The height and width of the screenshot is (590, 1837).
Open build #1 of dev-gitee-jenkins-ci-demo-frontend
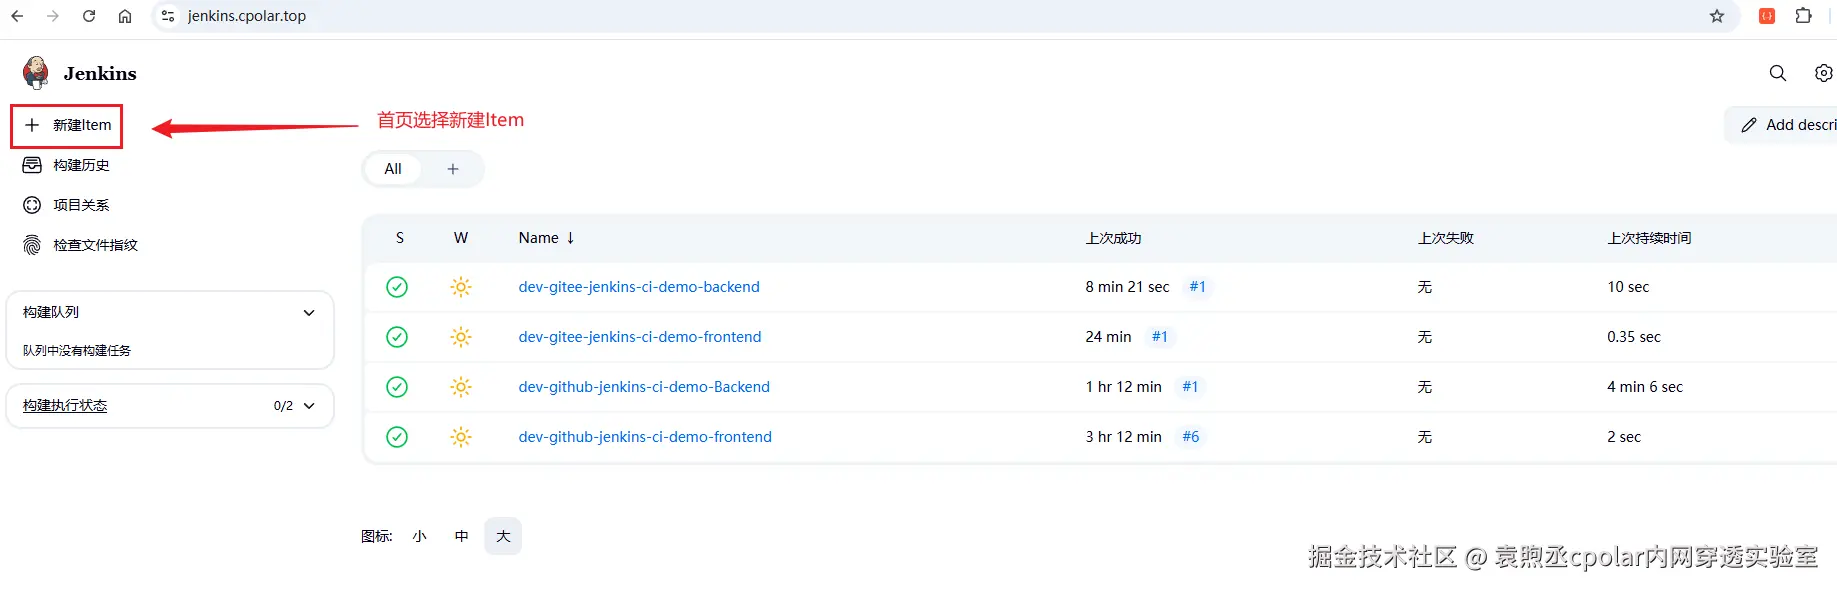[1159, 337]
